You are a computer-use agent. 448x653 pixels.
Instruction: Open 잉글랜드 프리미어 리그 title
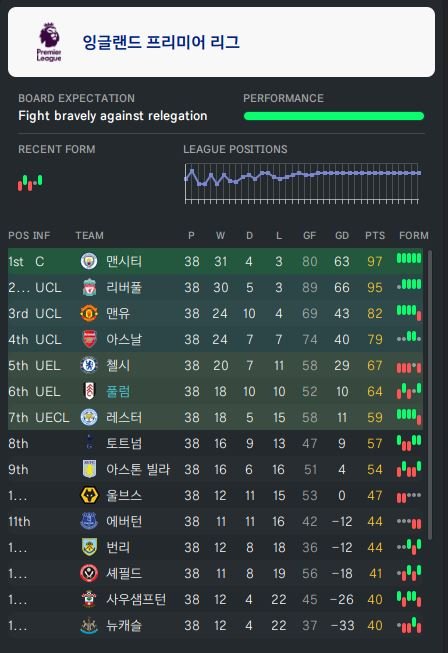pos(161,42)
